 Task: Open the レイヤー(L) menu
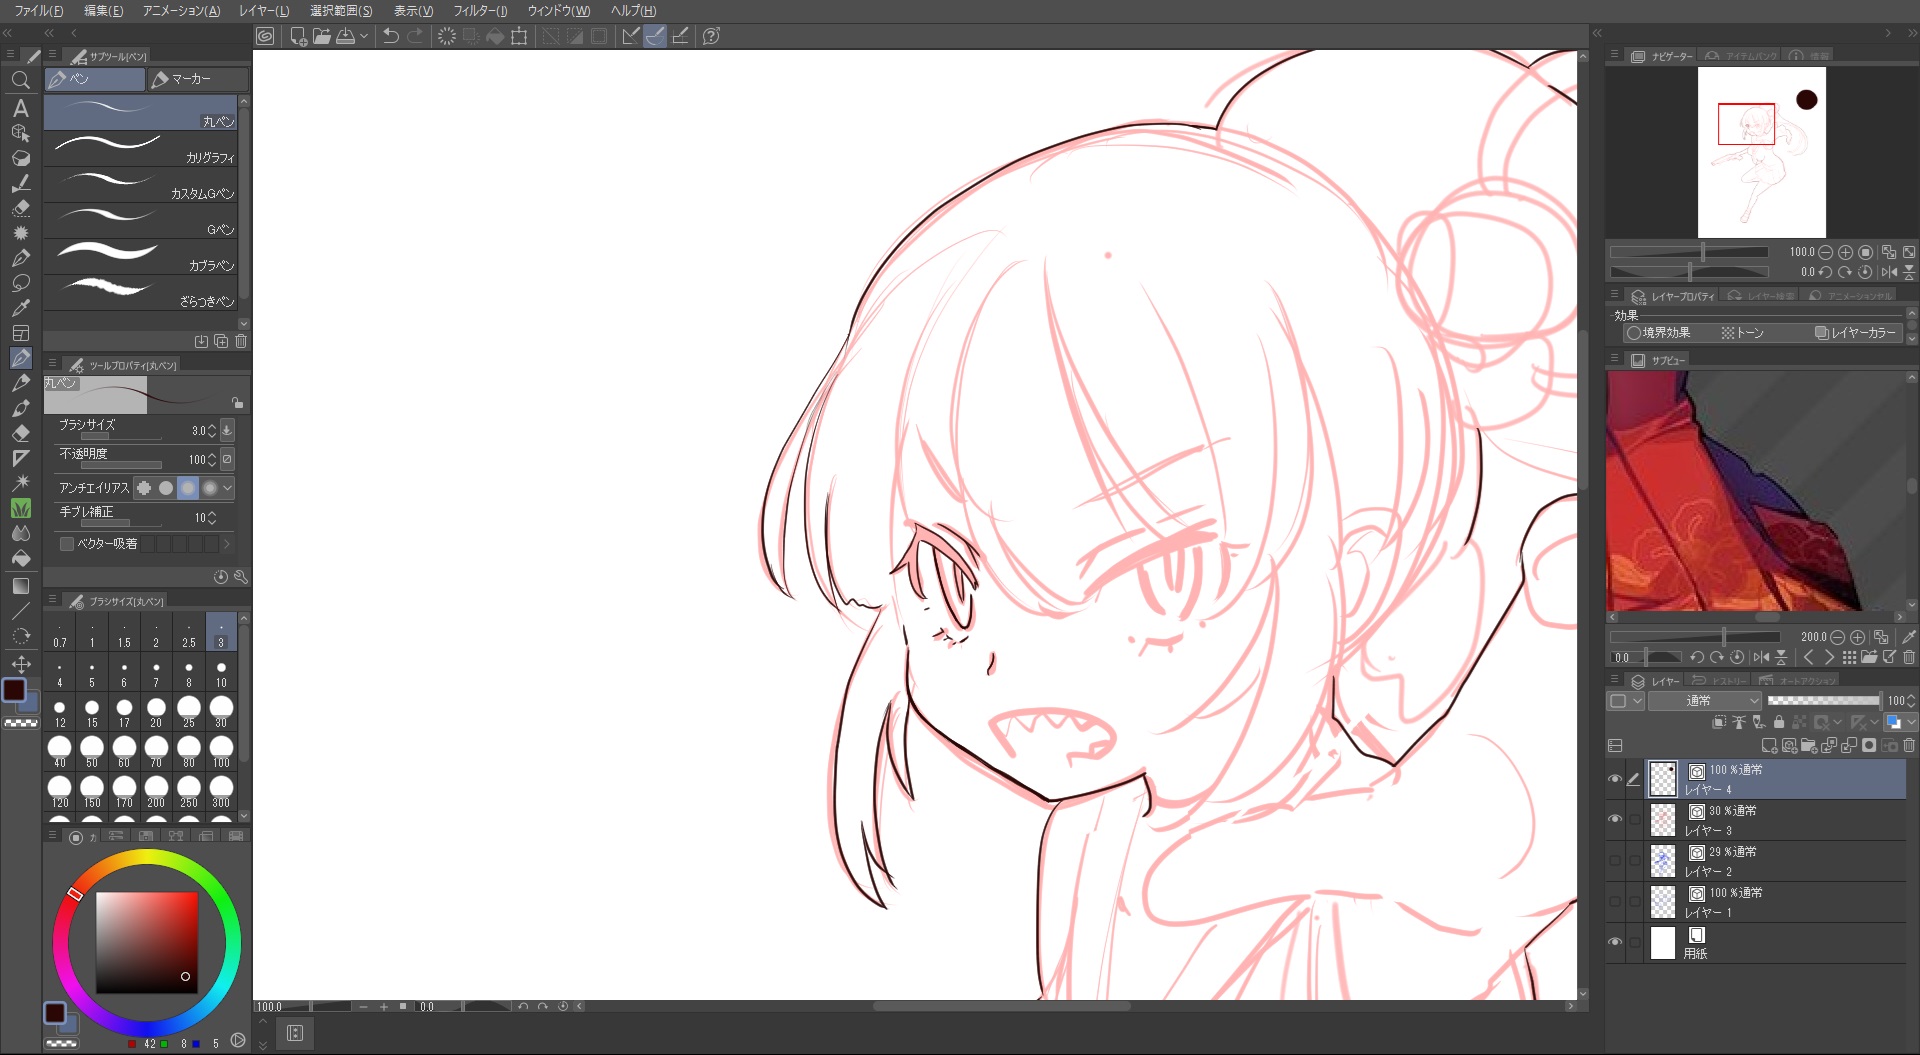[x=264, y=11]
